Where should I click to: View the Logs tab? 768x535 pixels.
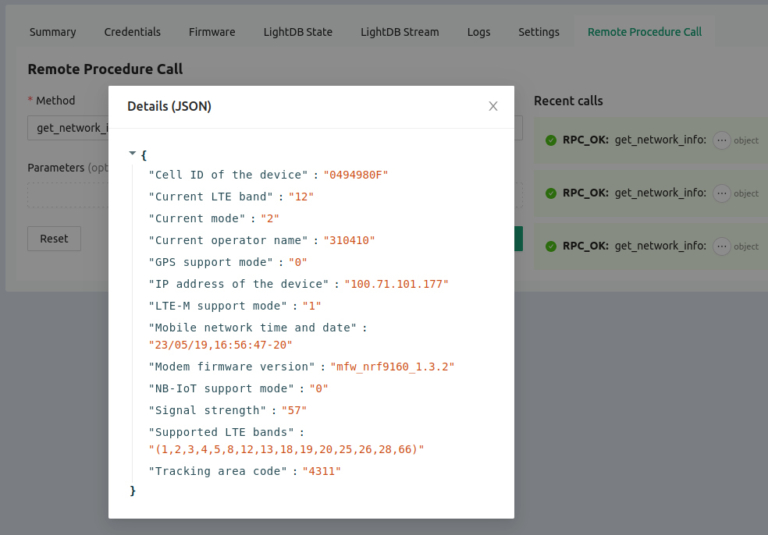coord(479,32)
